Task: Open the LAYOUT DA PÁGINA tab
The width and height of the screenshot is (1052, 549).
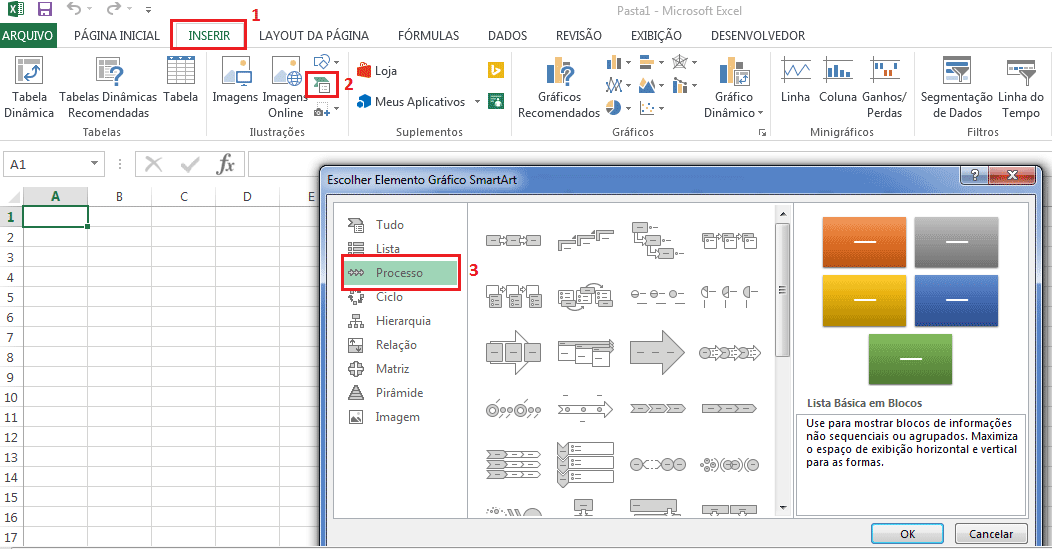Action: pos(313,36)
